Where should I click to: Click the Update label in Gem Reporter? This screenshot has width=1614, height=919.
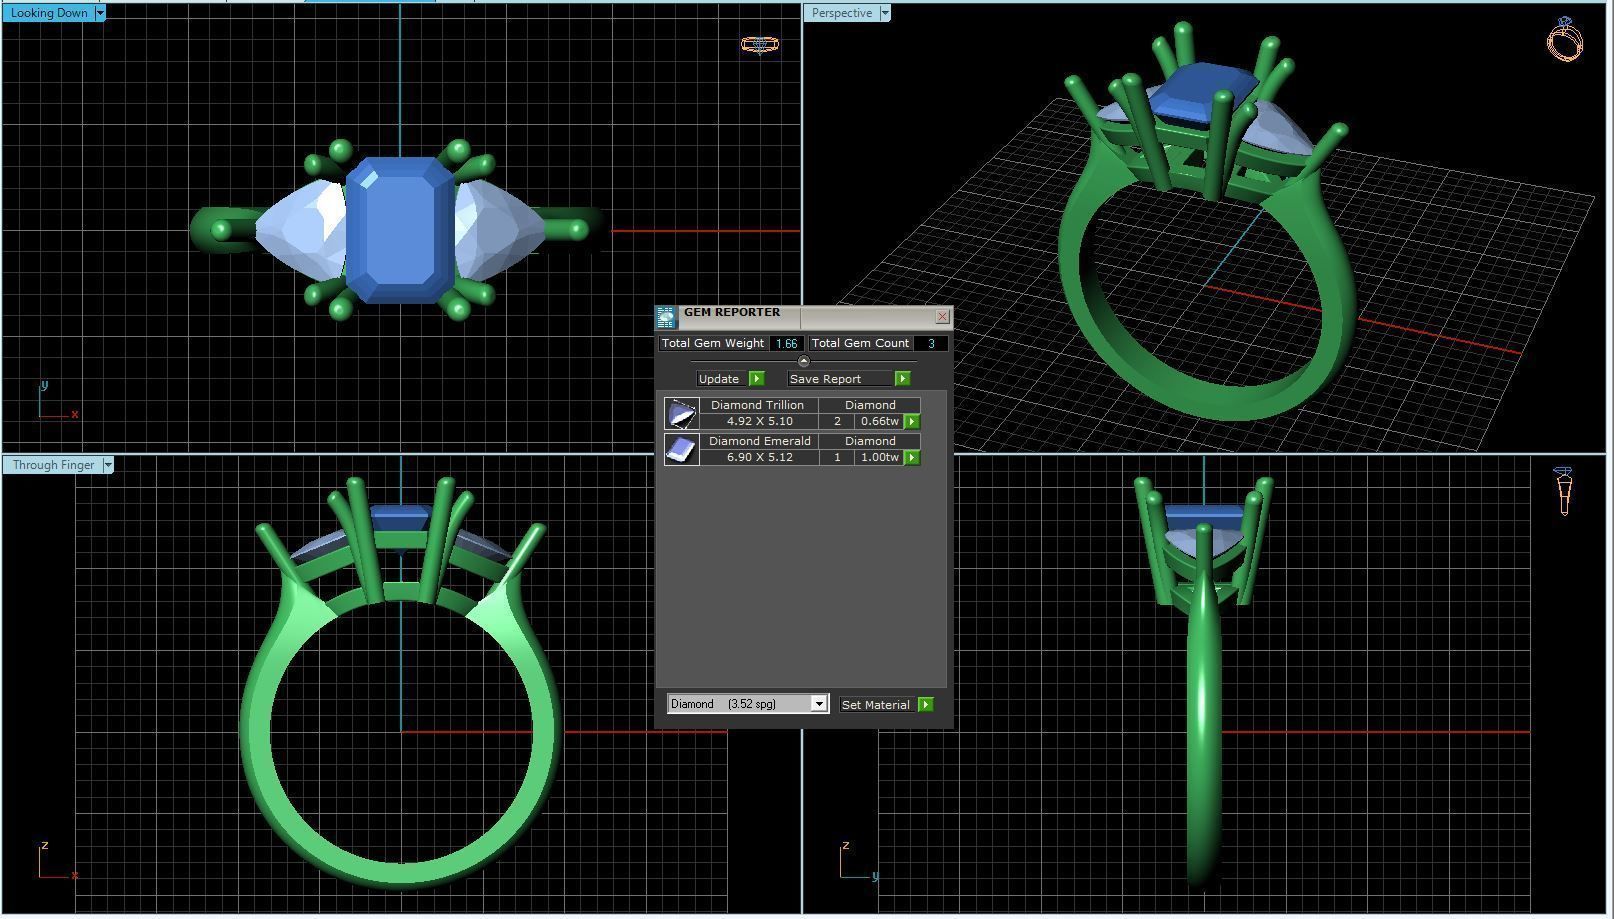719,379
